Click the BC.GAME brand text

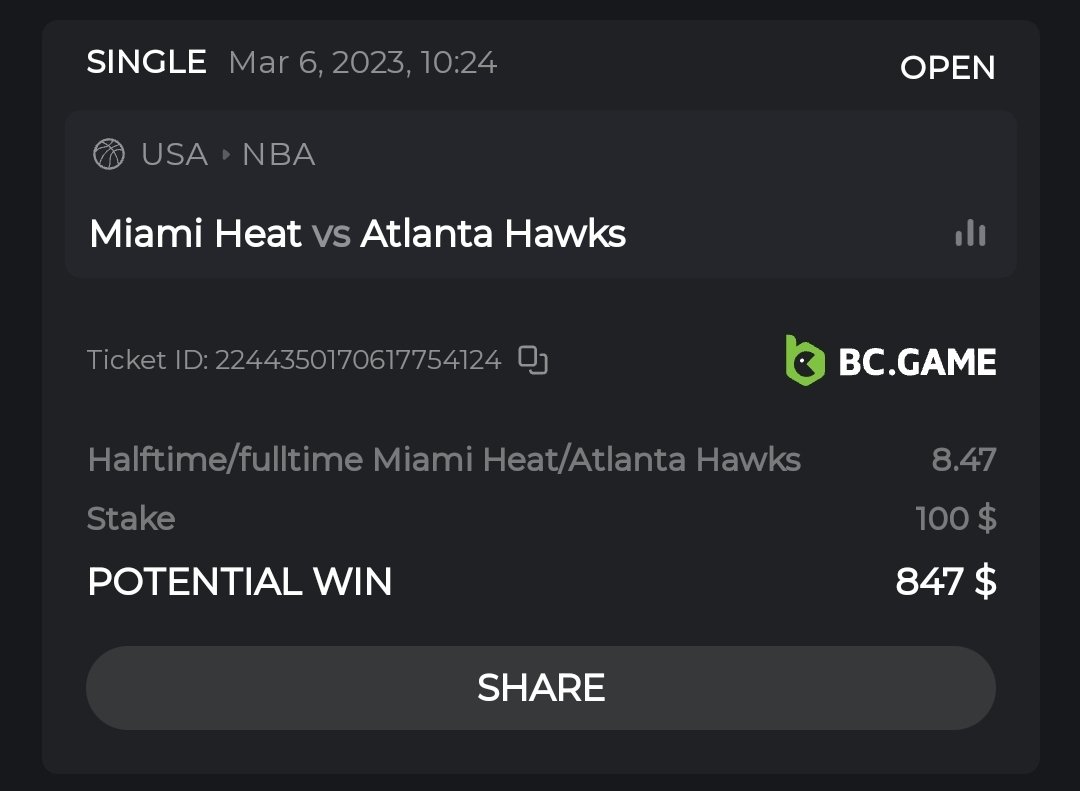pos(917,361)
